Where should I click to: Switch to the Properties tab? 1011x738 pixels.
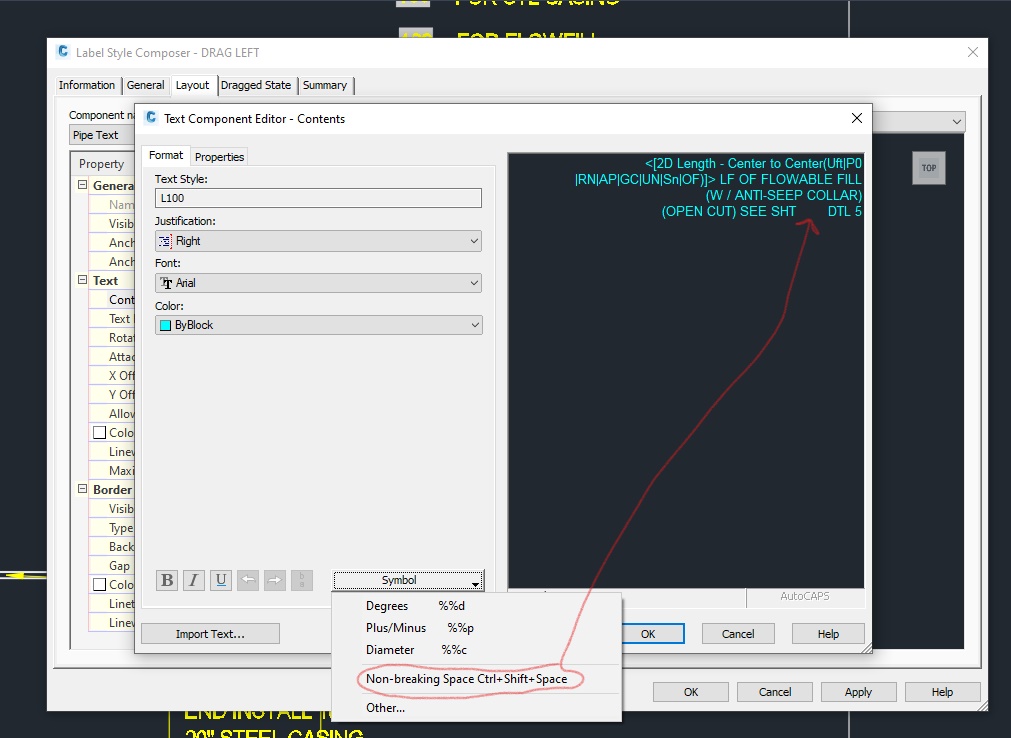[219, 157]
